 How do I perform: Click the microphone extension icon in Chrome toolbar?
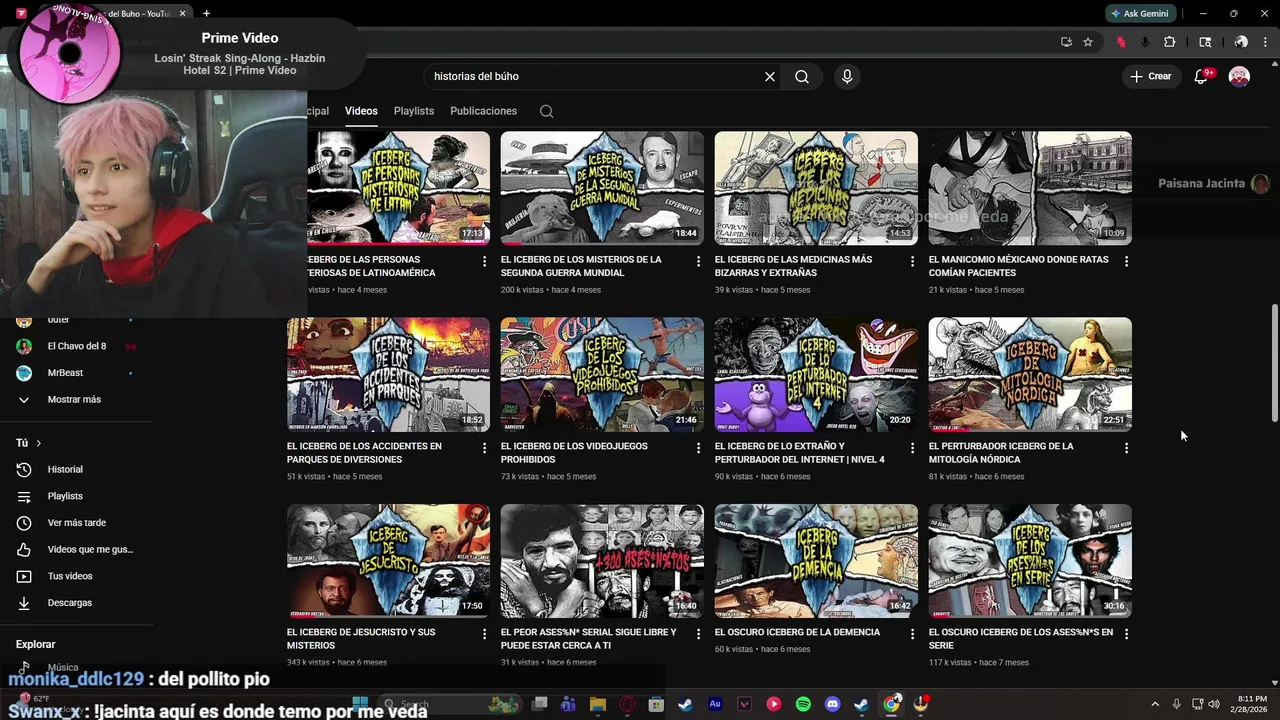click(1145, 42)
